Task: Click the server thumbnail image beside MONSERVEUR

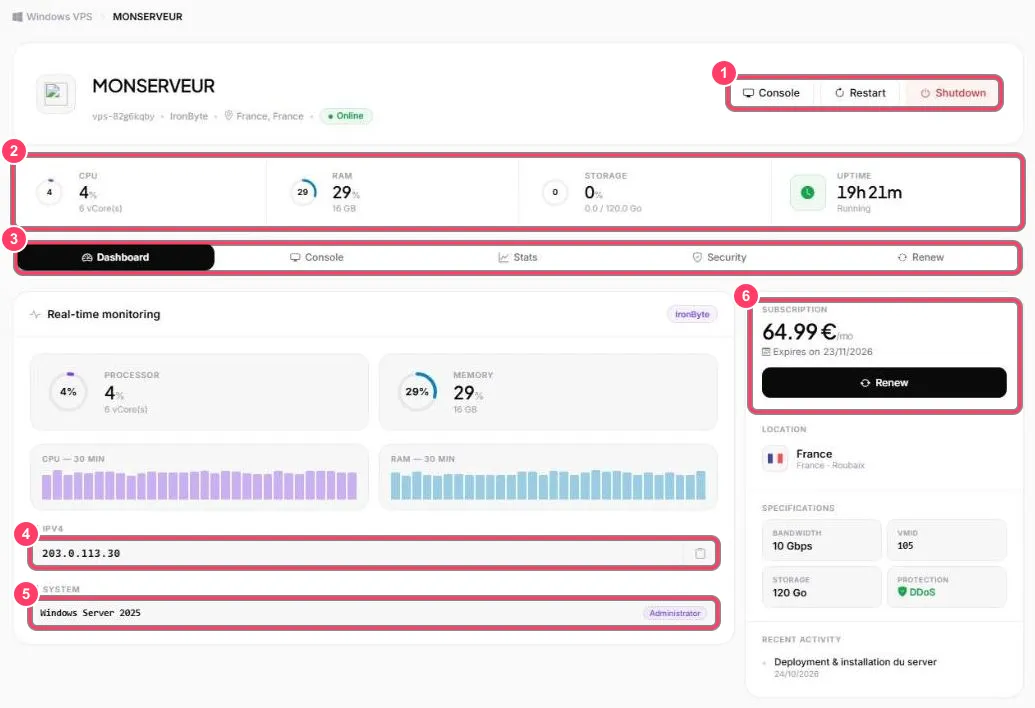Action: pyautogui.click(x=56, y=94)
